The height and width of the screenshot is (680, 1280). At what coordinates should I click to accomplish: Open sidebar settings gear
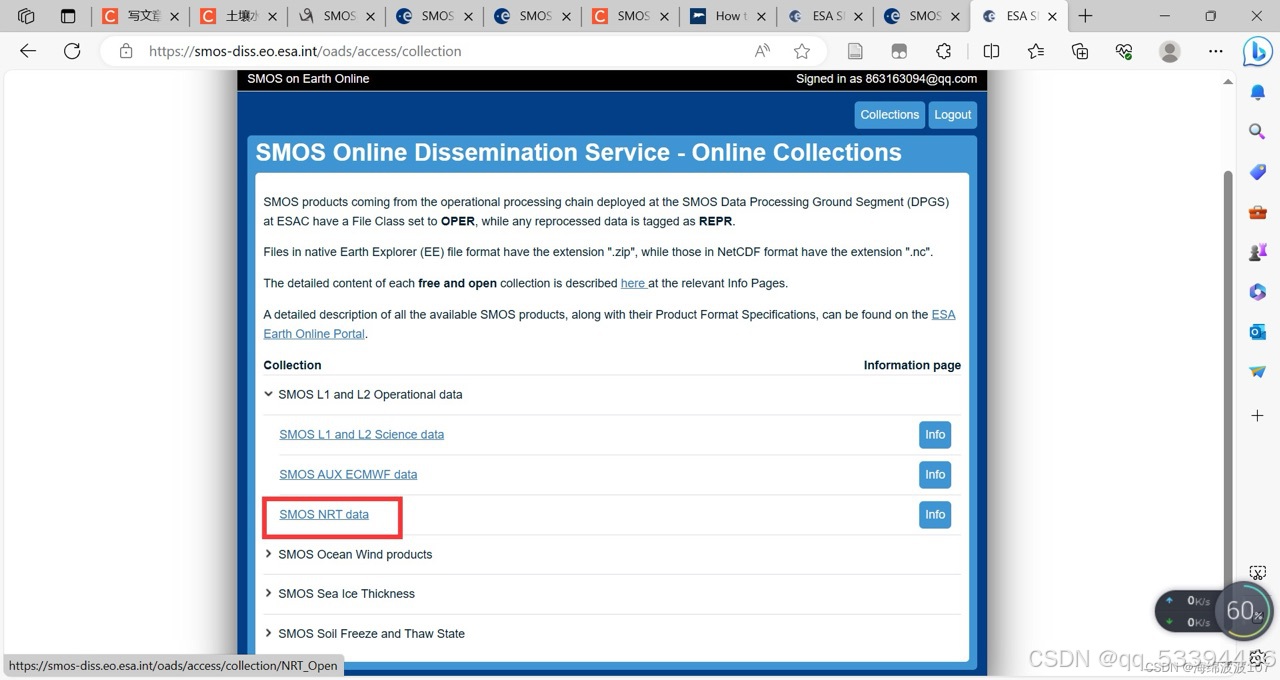click(1258, 658)
